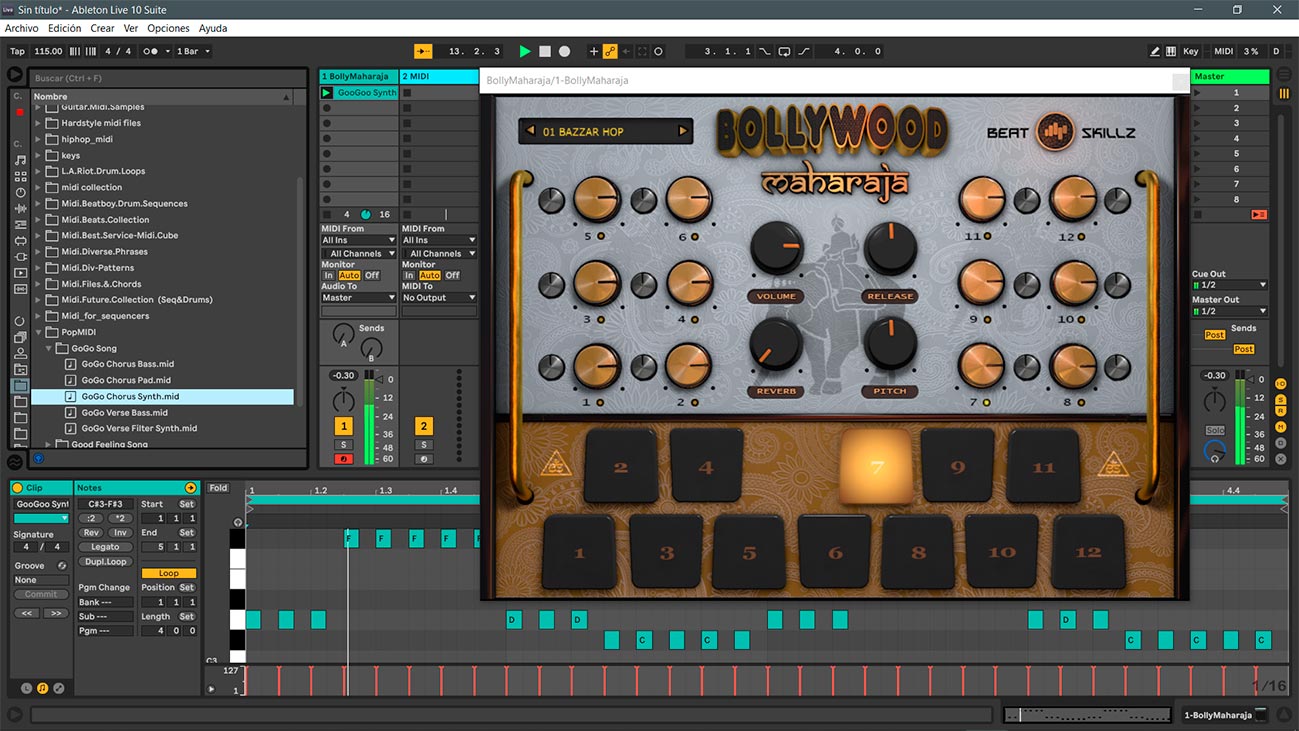The width and height of the screenshot is (1299, 731).
Task: Hit drum pad 12
Action: pyautogui.click(x=1088, y=552)
